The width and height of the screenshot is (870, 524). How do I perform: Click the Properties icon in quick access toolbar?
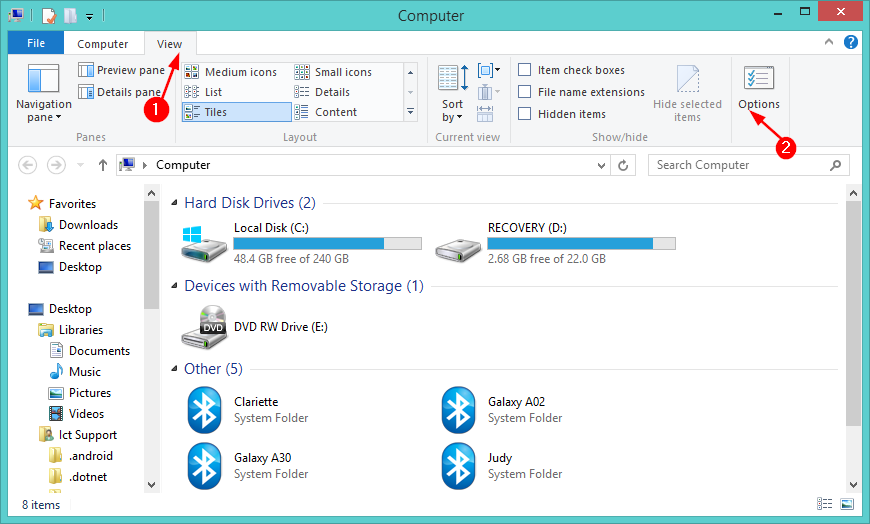point(49,16)
